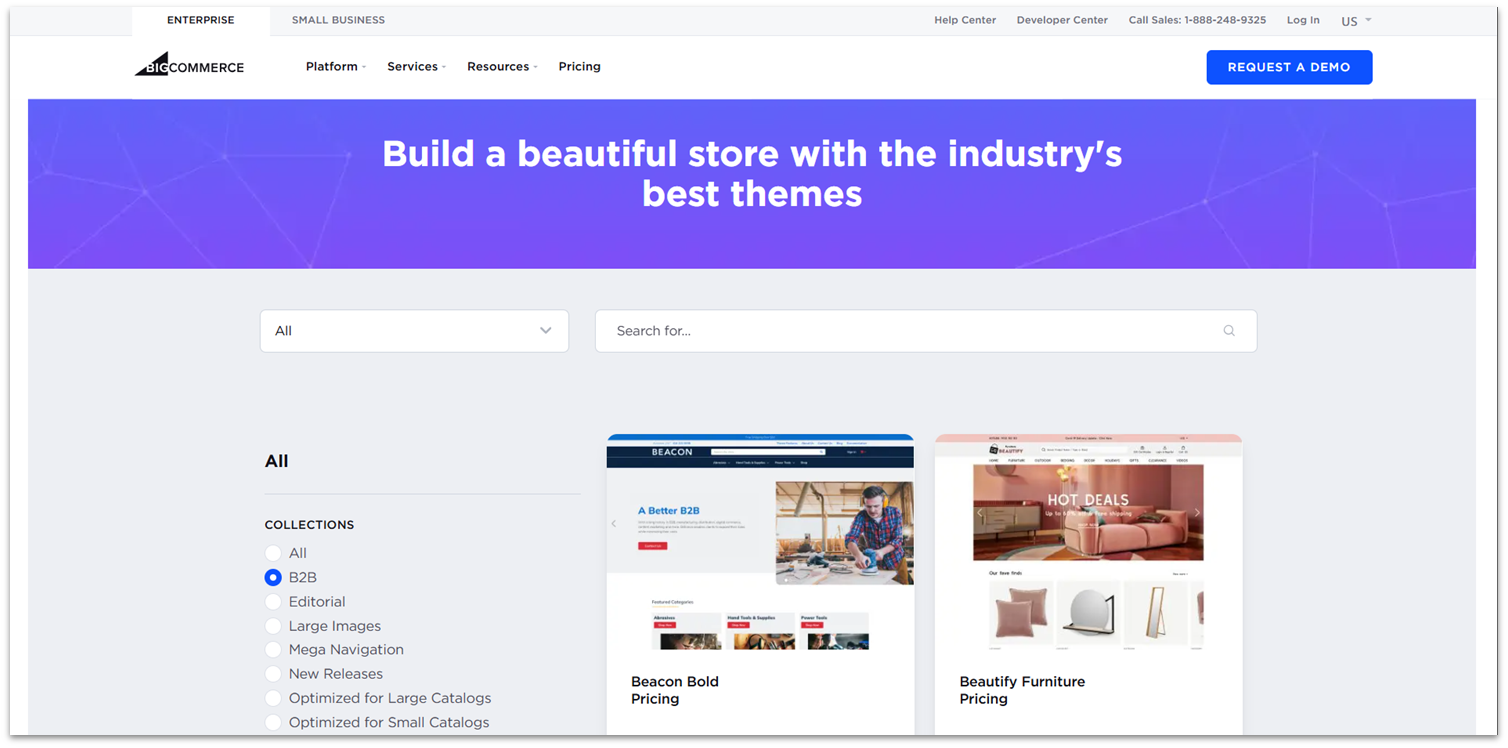Click the search magnifier icon

tap(1228, 330)
